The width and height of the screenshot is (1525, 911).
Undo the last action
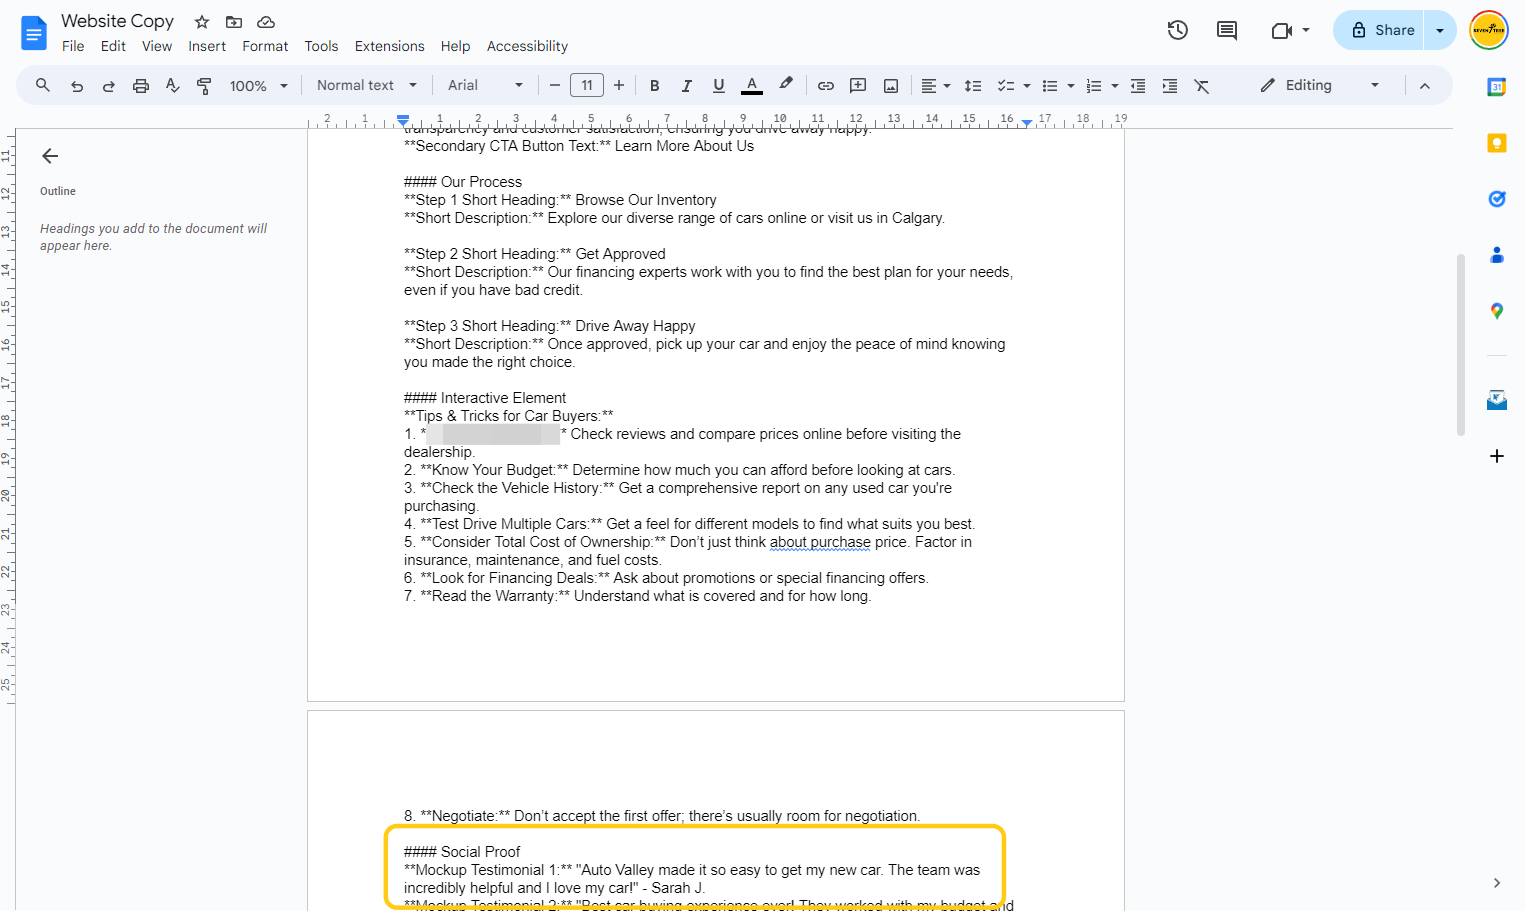(x=77, y=86)
